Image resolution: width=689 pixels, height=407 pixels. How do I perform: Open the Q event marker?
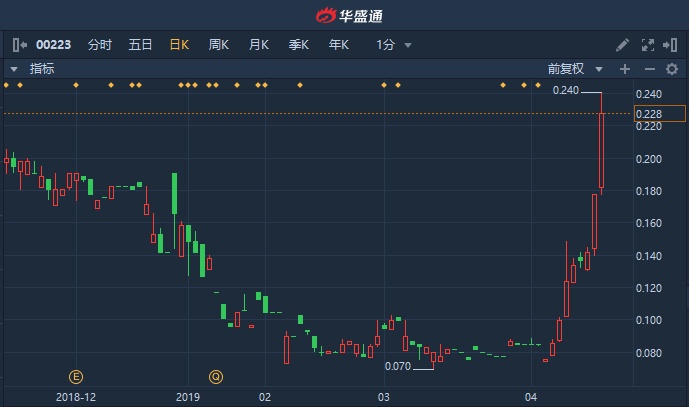[216, 377]
